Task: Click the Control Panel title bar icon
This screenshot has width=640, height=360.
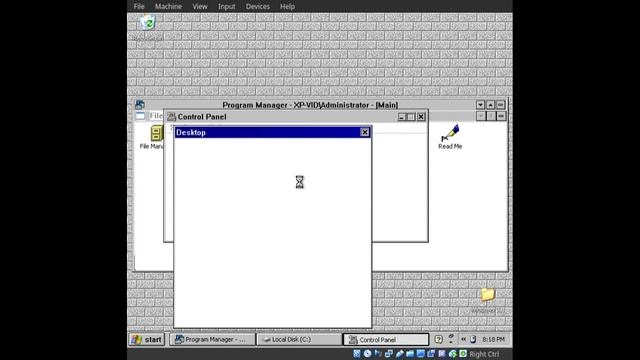Action: click(171, 117)
